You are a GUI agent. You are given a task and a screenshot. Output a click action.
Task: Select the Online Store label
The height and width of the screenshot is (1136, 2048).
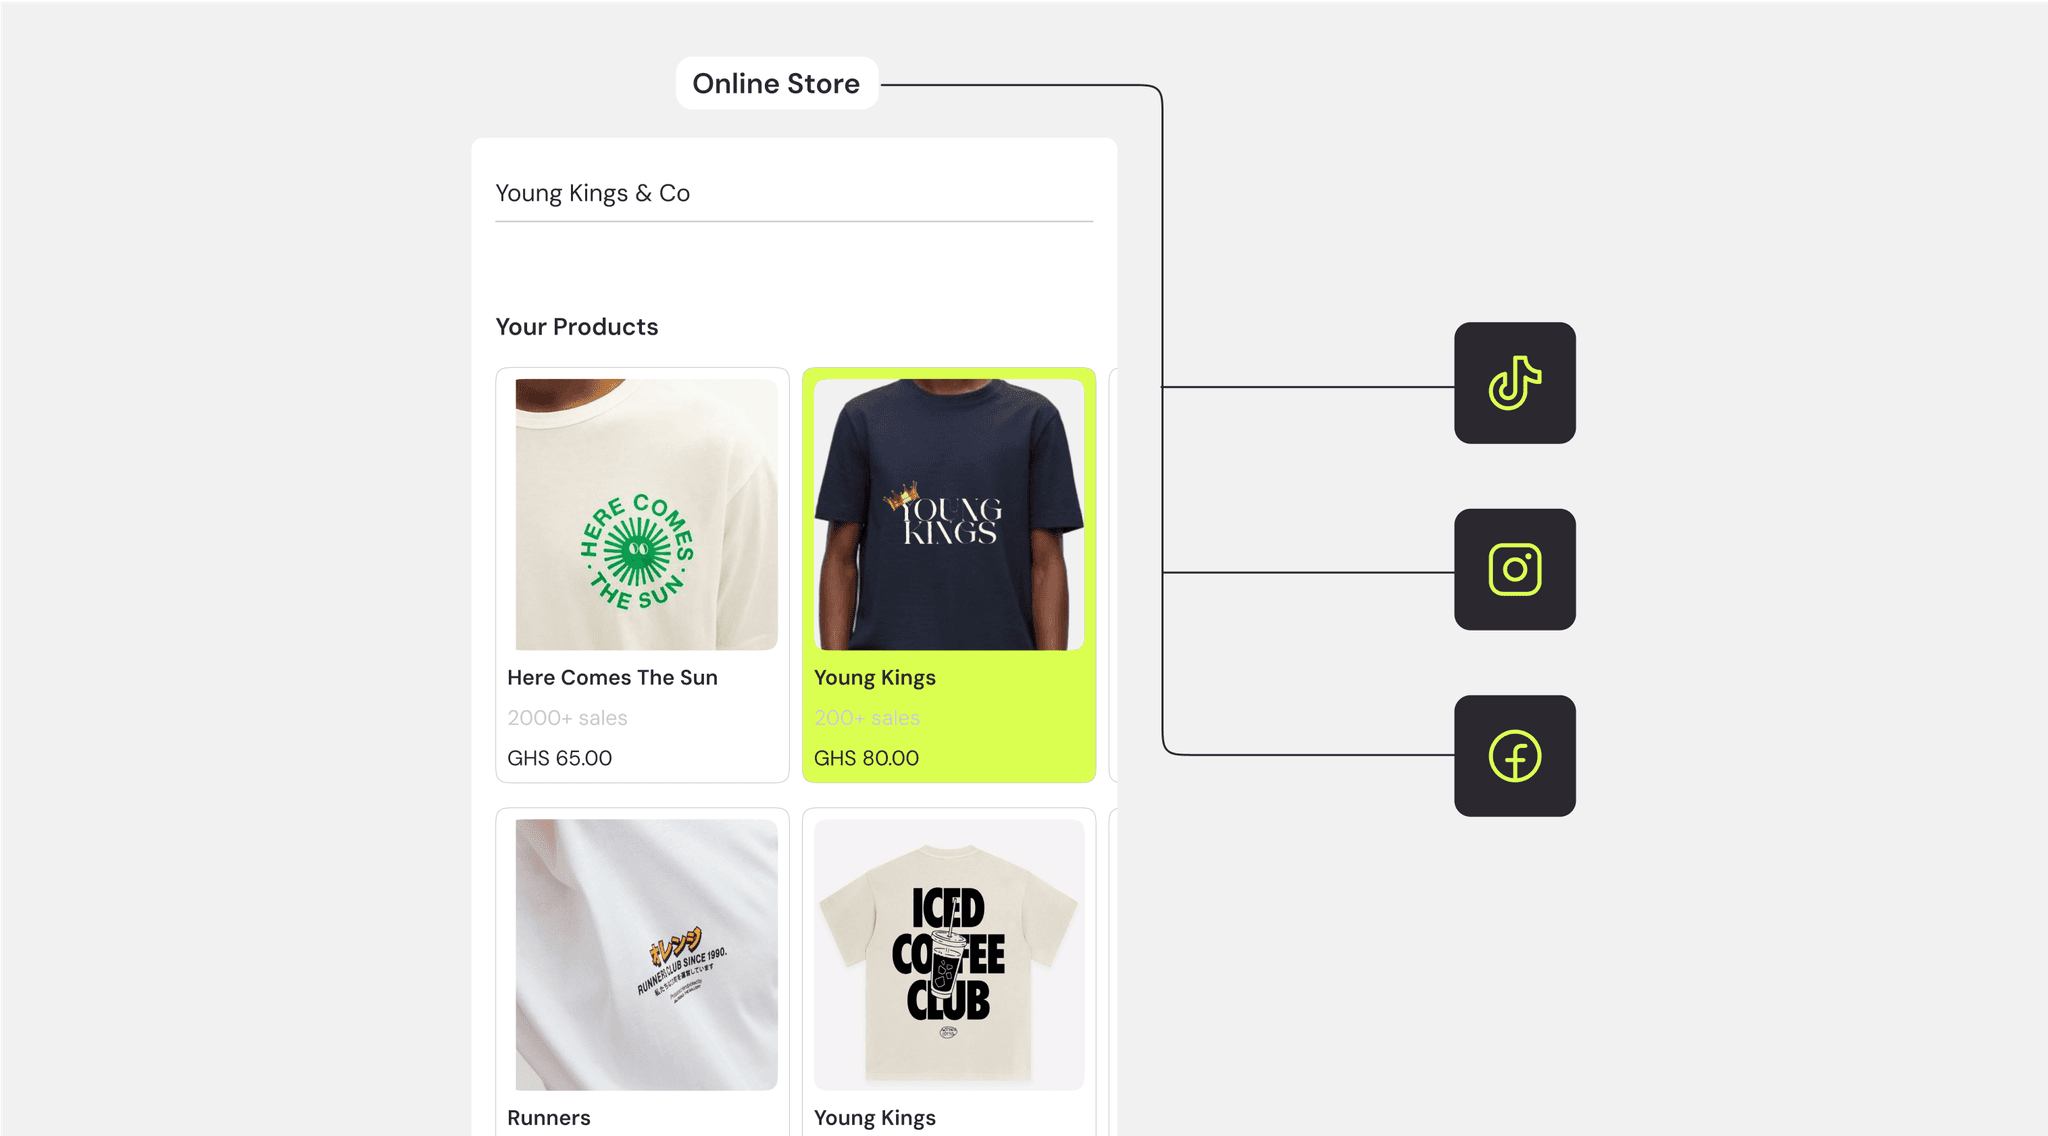click(x=777, y=83)
